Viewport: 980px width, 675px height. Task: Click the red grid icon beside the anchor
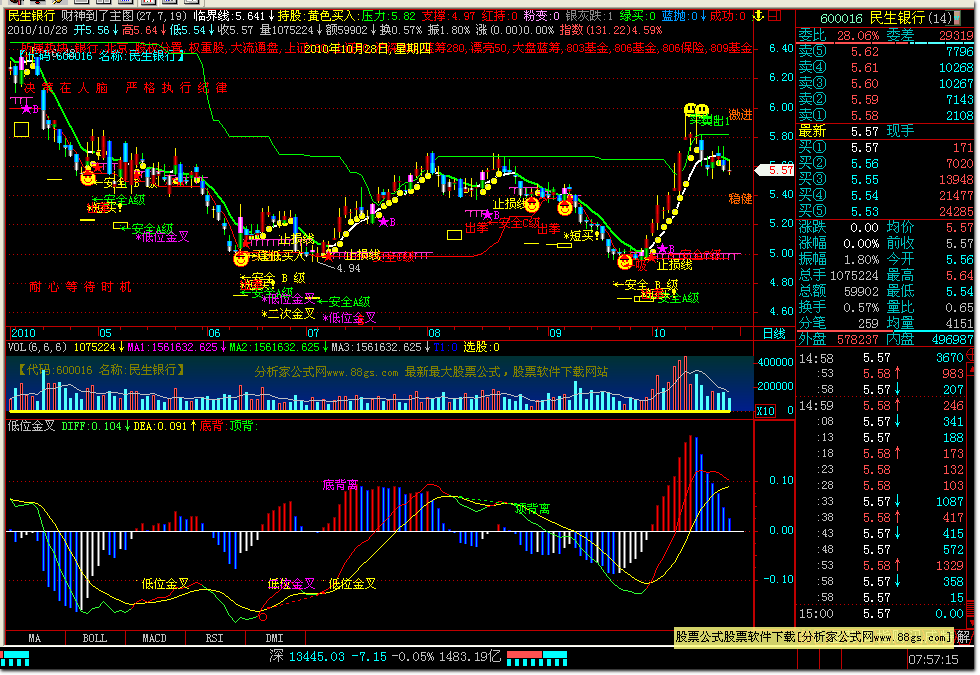pos(774,16)
